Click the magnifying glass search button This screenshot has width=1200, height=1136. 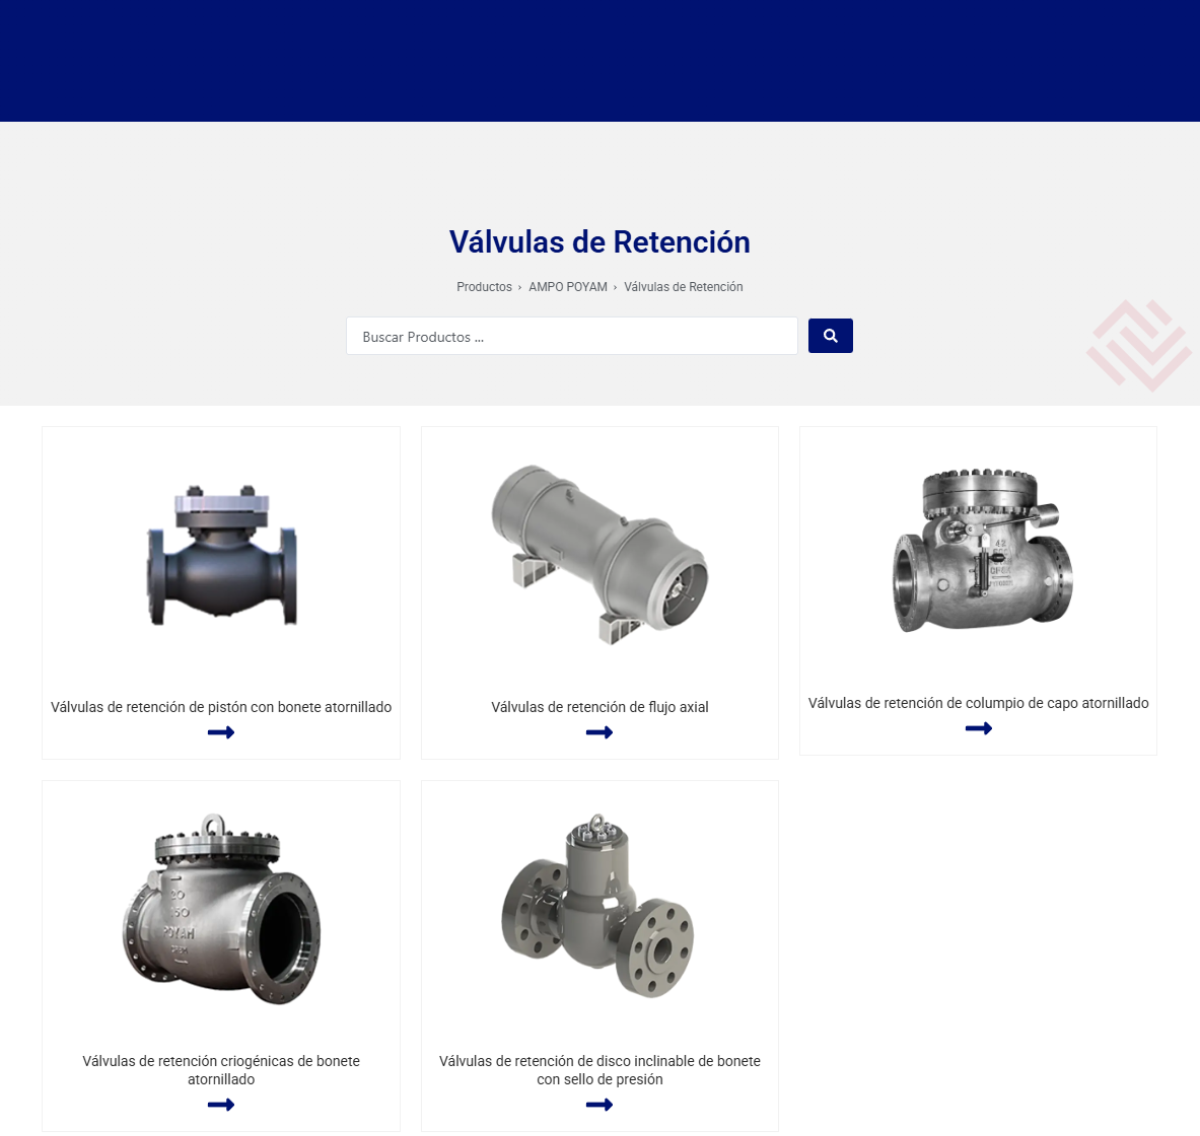(830, 336)
